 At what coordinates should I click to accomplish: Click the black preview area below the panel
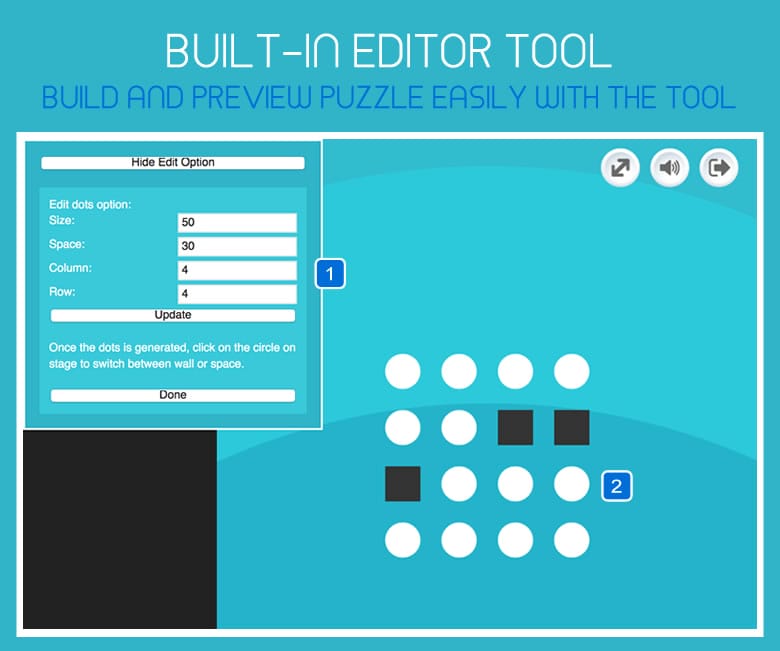click(x=120, y=529)
